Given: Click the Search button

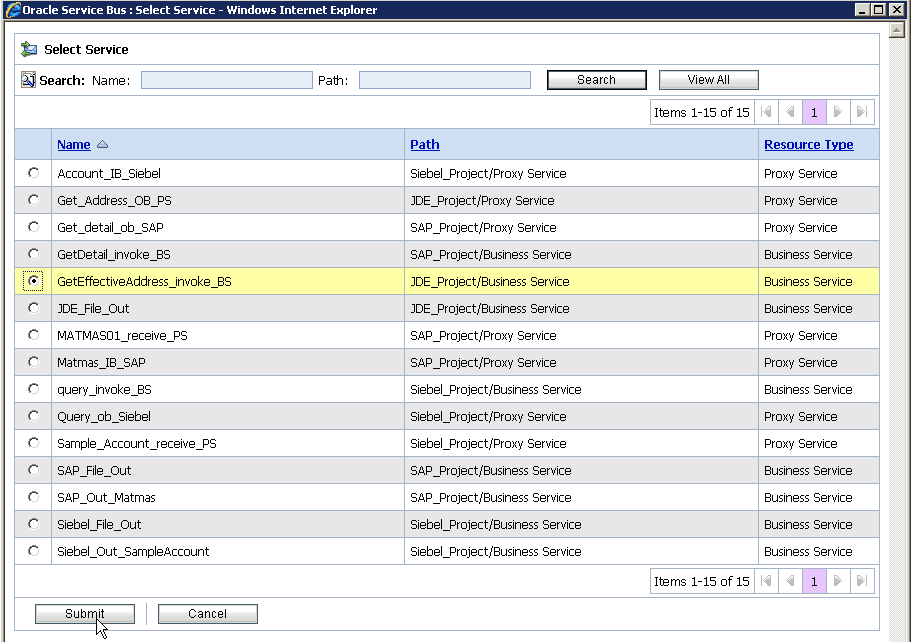Looking at the screenshot, I should (x=596, y=79).
